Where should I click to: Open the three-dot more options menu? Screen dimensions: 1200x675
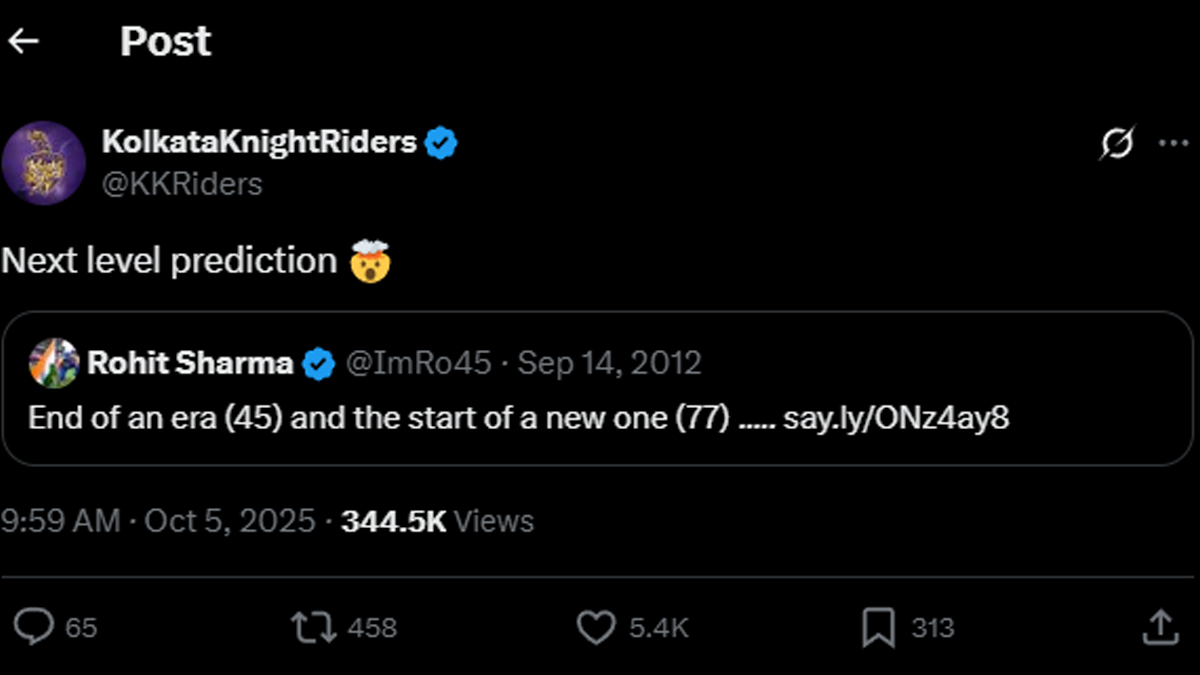(x=1172, y=144)
